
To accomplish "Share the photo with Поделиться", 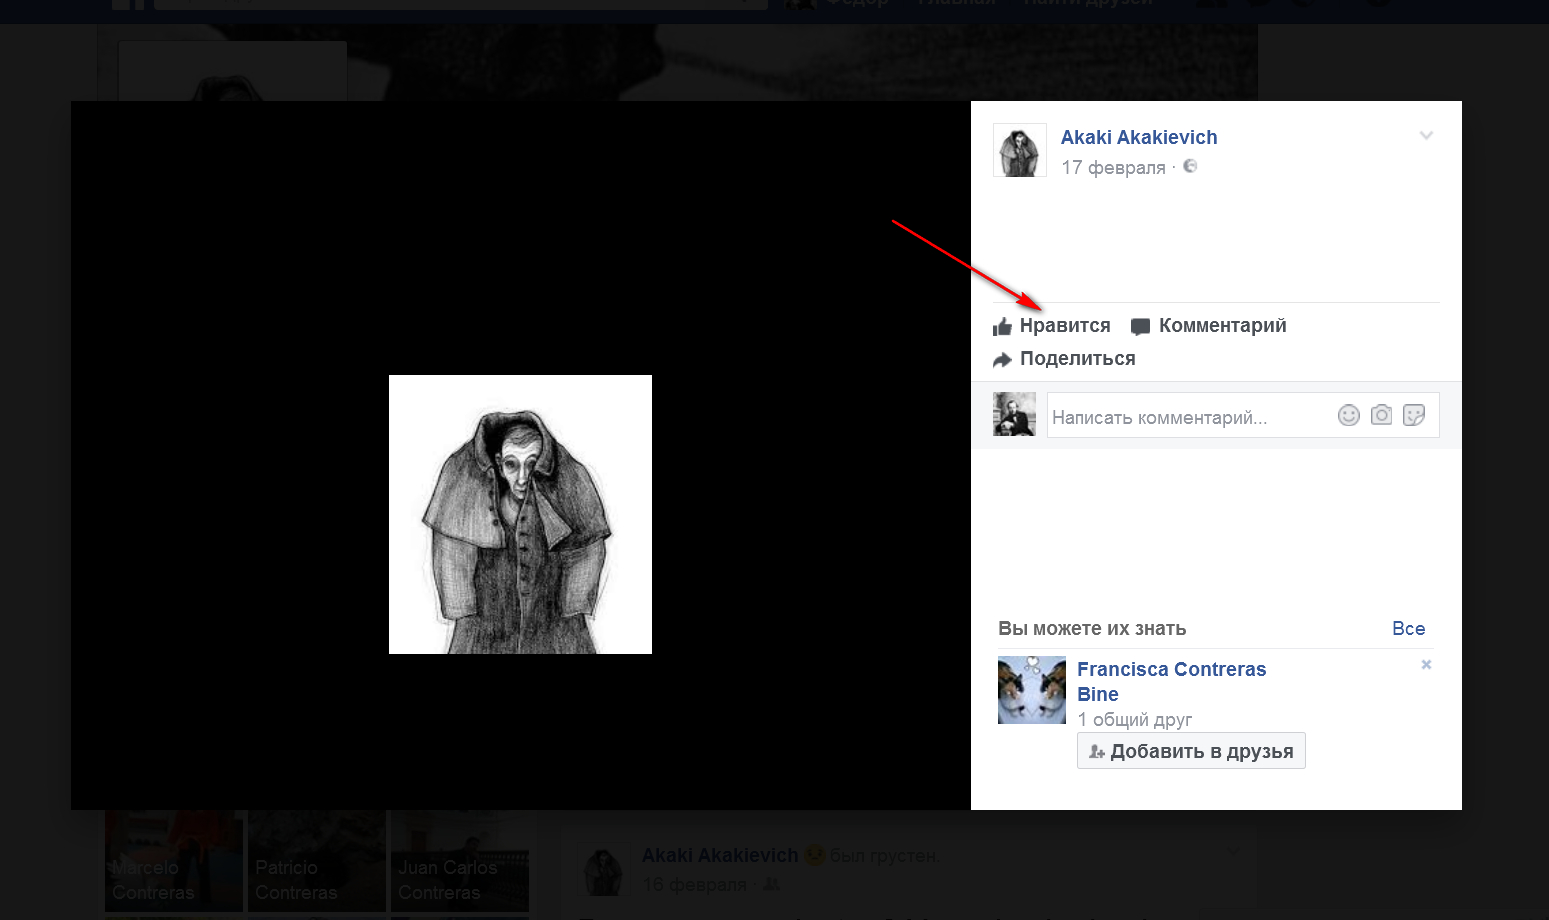I will point(1064,359).
